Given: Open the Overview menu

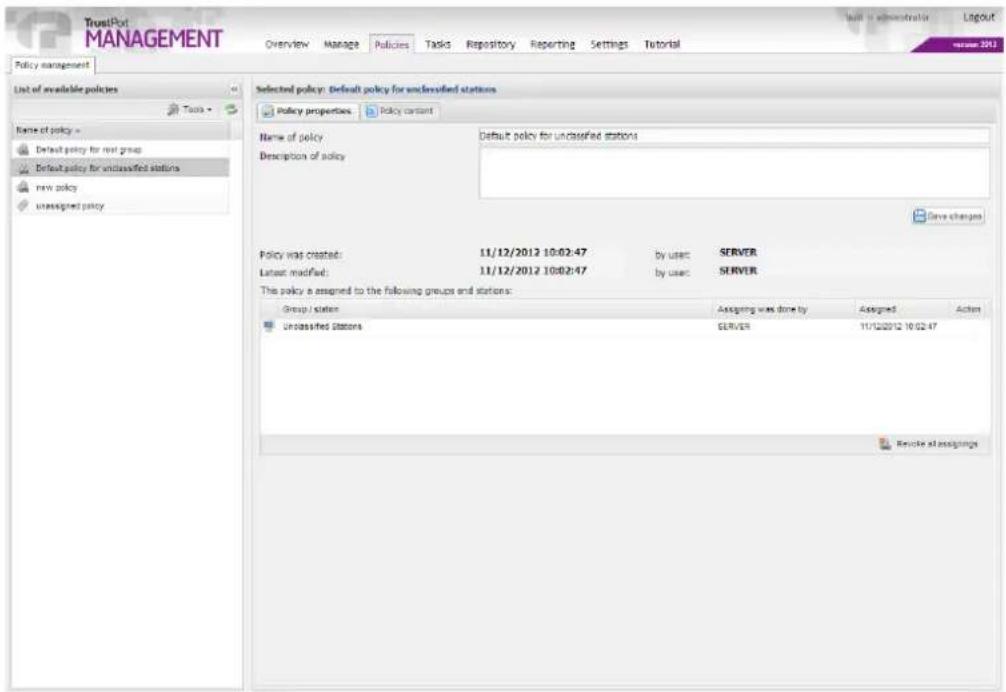Looking at the screenshot, I should (287, 44).
